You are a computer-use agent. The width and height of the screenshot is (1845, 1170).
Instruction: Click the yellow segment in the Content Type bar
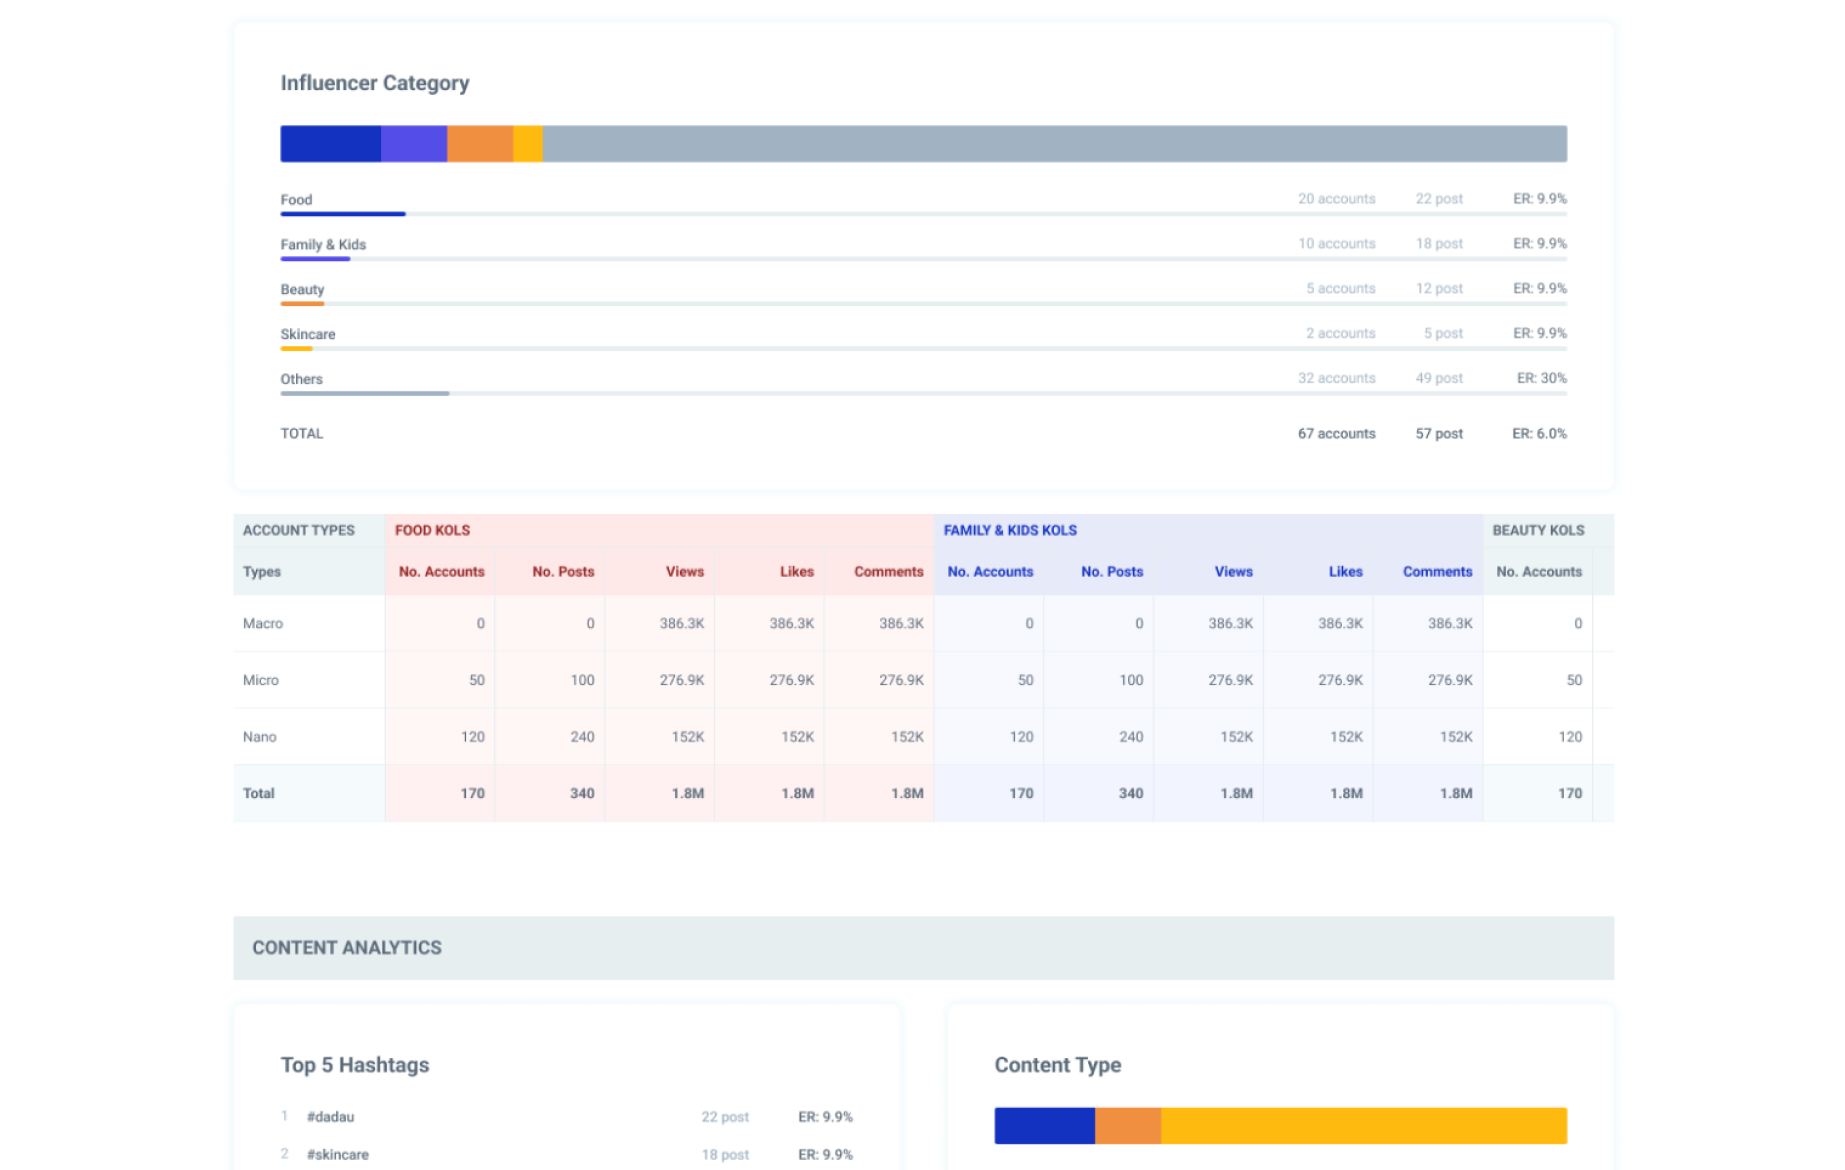1363,1126
